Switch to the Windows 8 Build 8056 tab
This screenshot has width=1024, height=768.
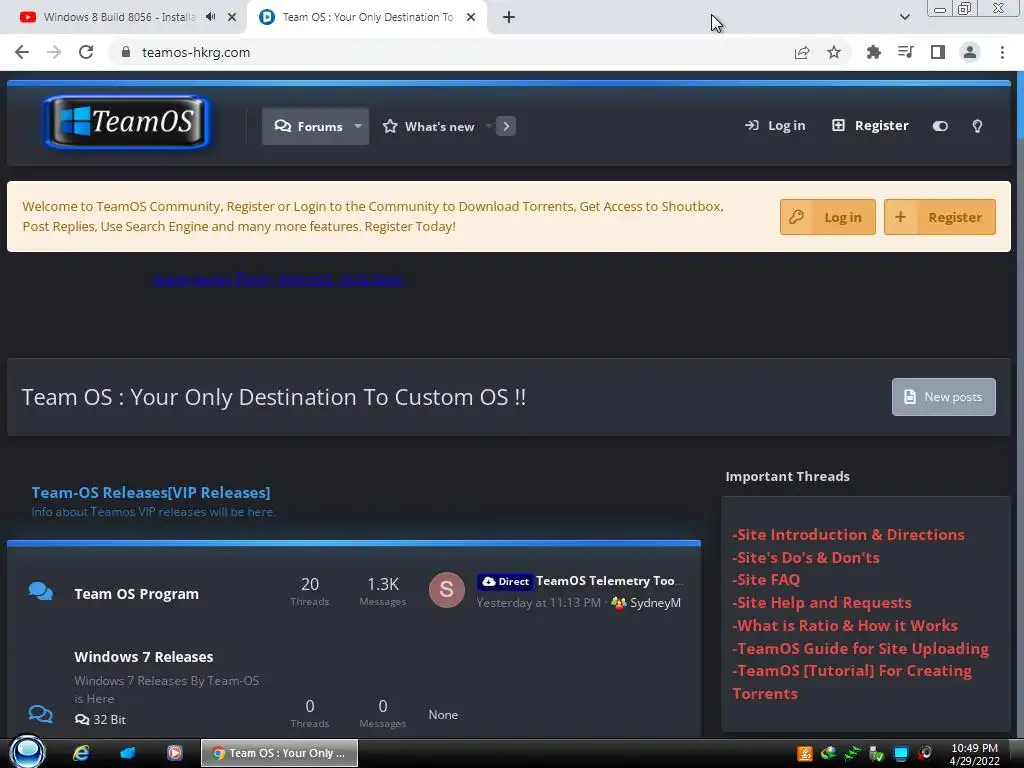(118, 17)
